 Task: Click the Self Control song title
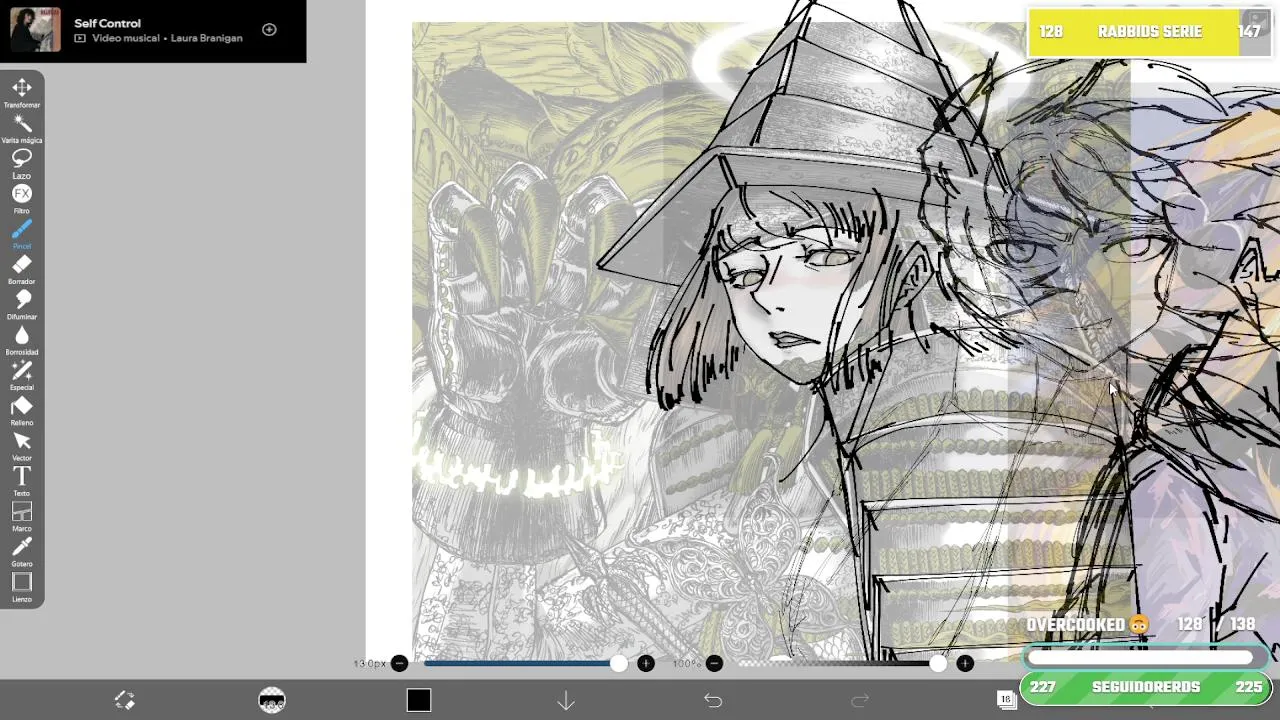pos(108,23)
